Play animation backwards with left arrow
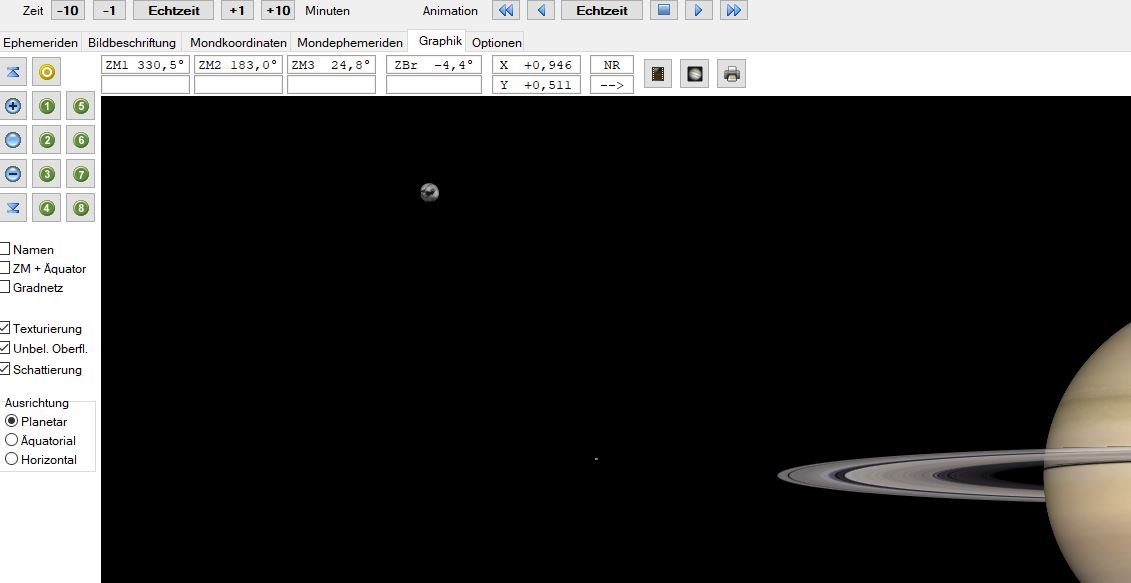Screen dimensions: 1131x583 541,10
